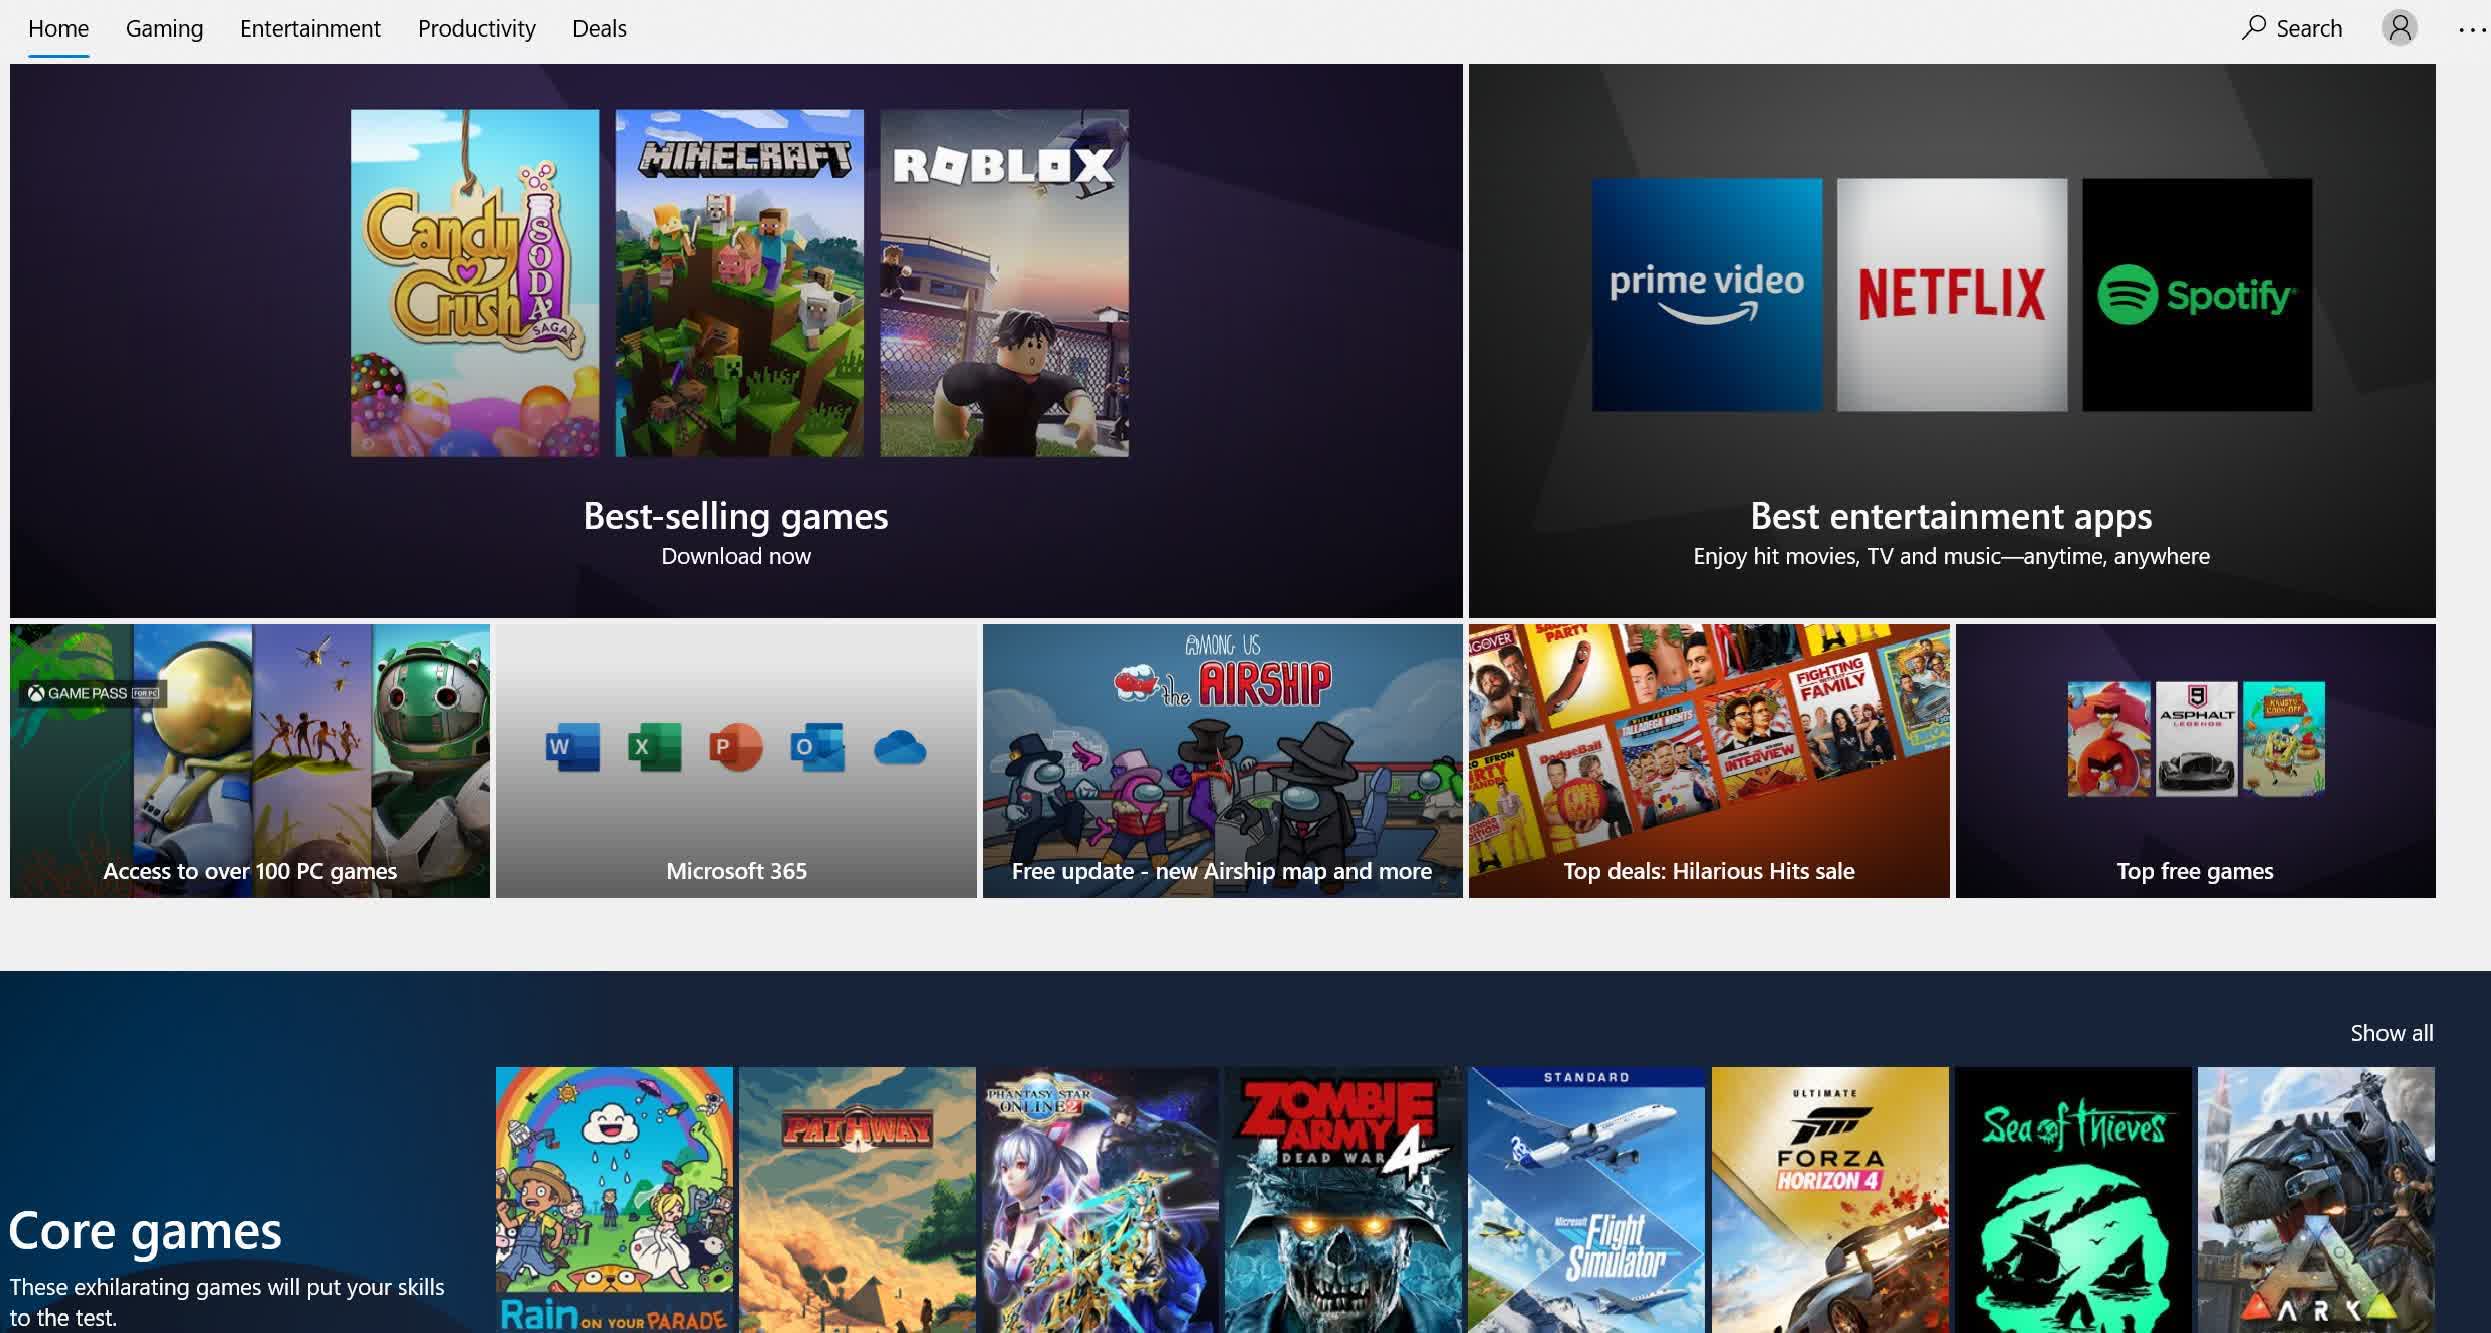
Task: Click the Among Us Airship update banner
Action: (1221, 760)
